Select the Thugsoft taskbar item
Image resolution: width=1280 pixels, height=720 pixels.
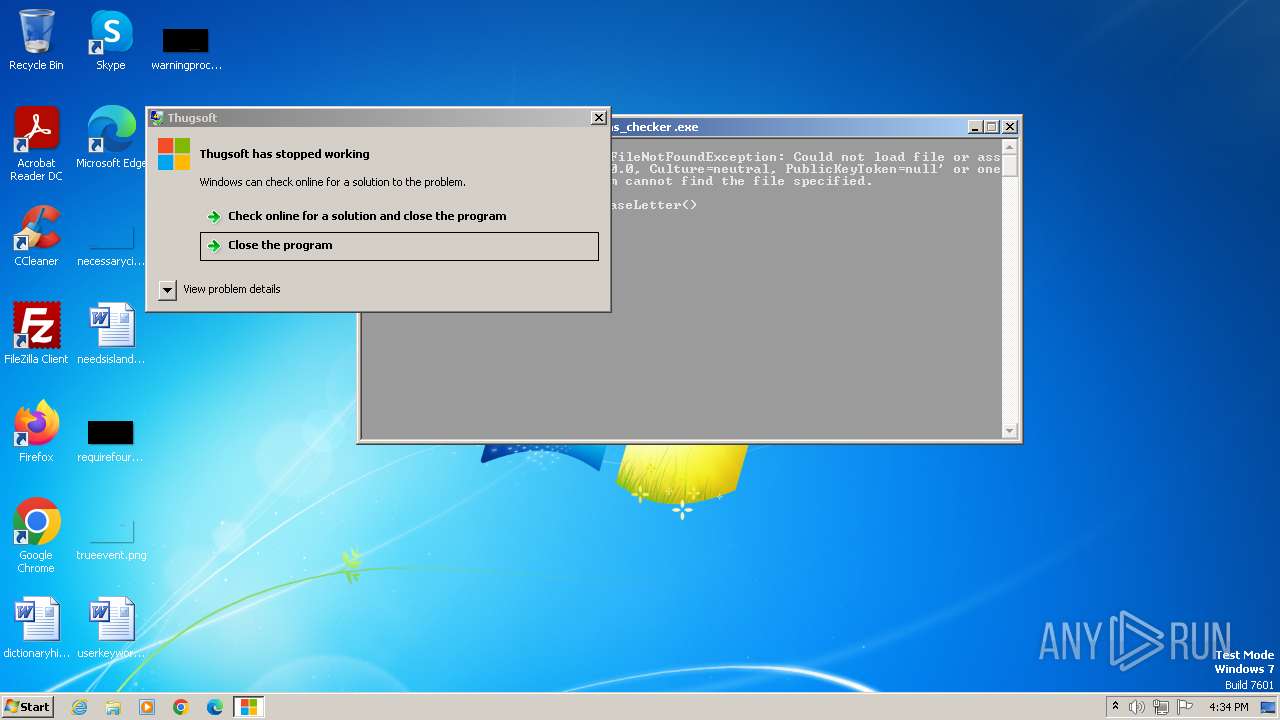tap(249, 707)
